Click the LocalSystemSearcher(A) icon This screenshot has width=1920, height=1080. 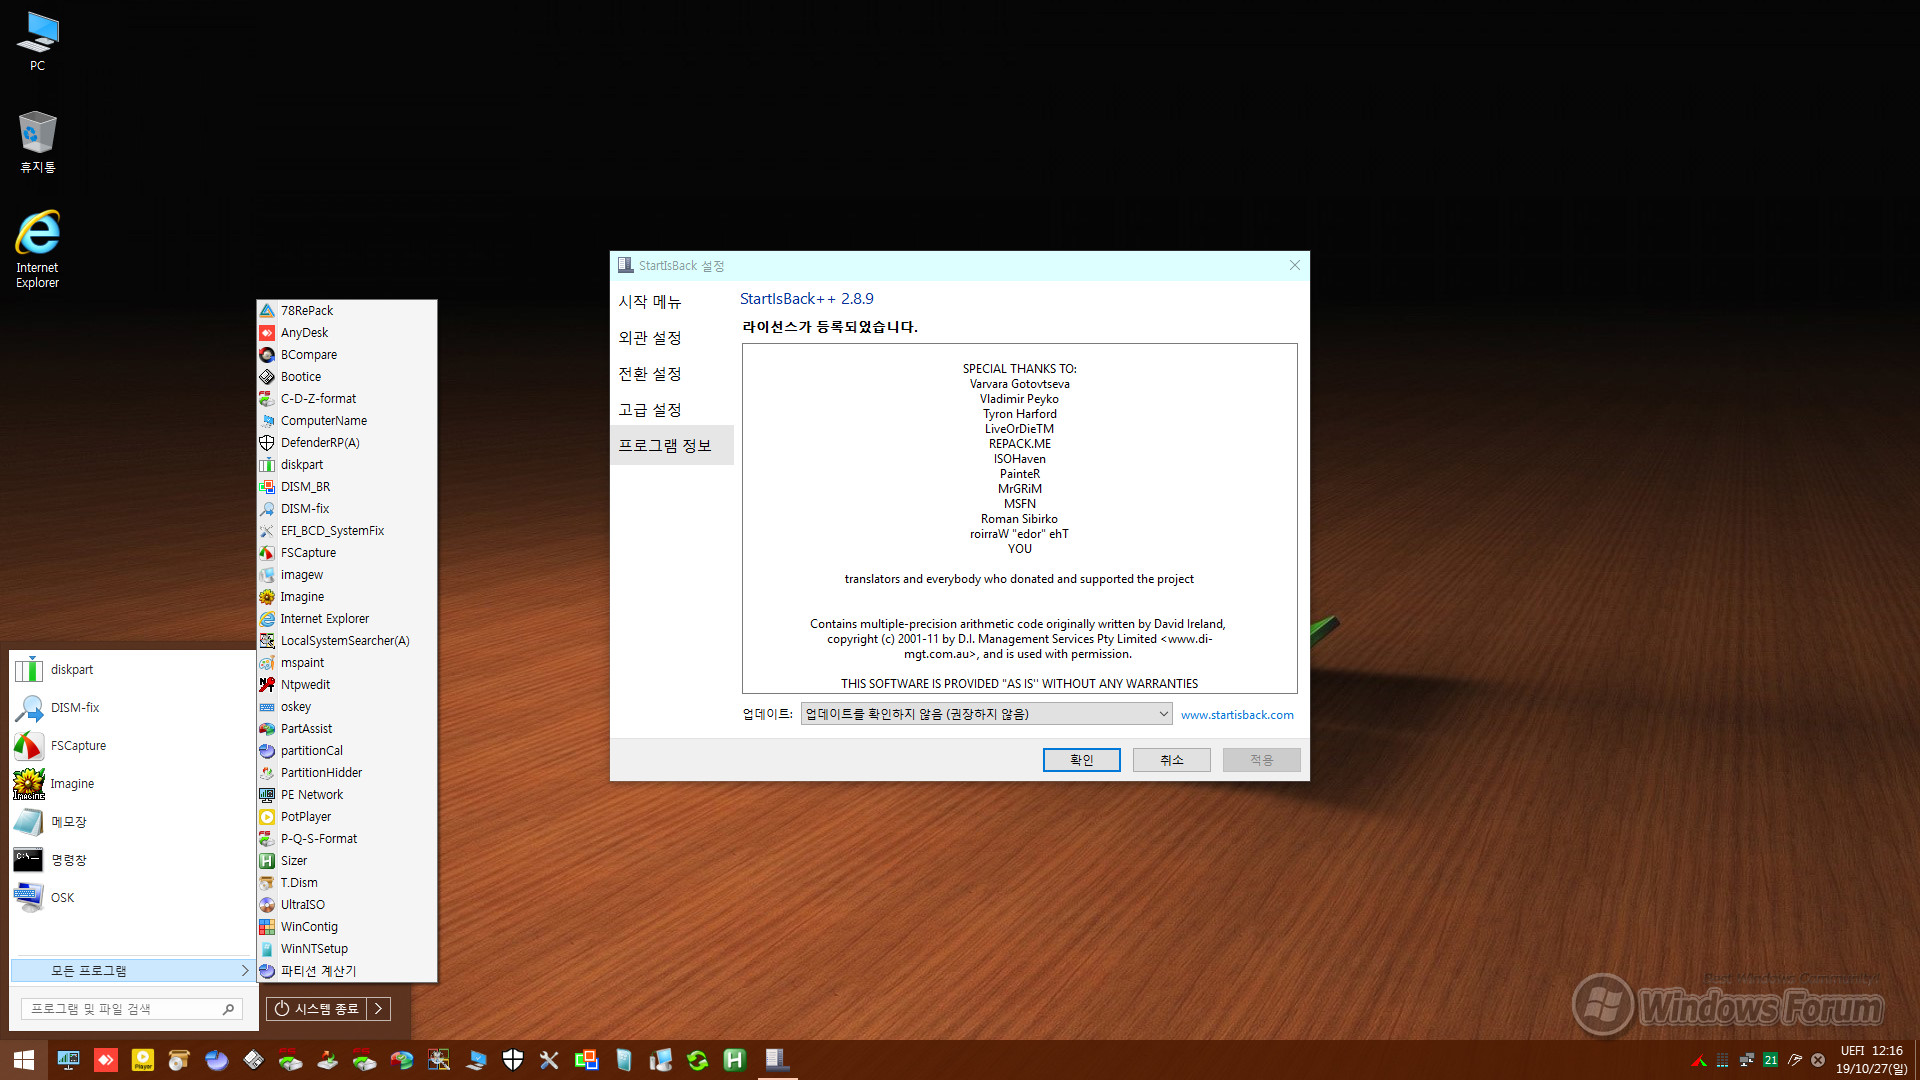pos(267,641)
